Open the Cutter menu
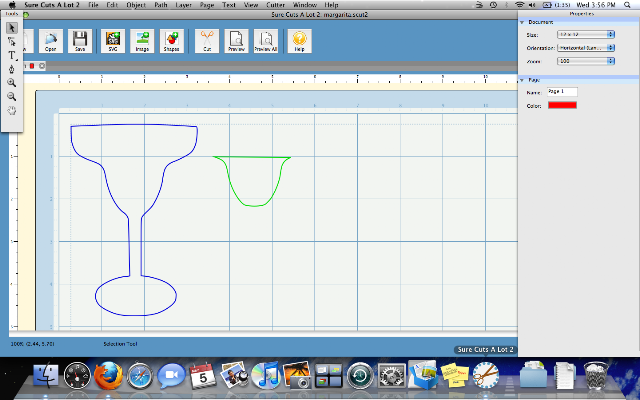 pos(276,5)
